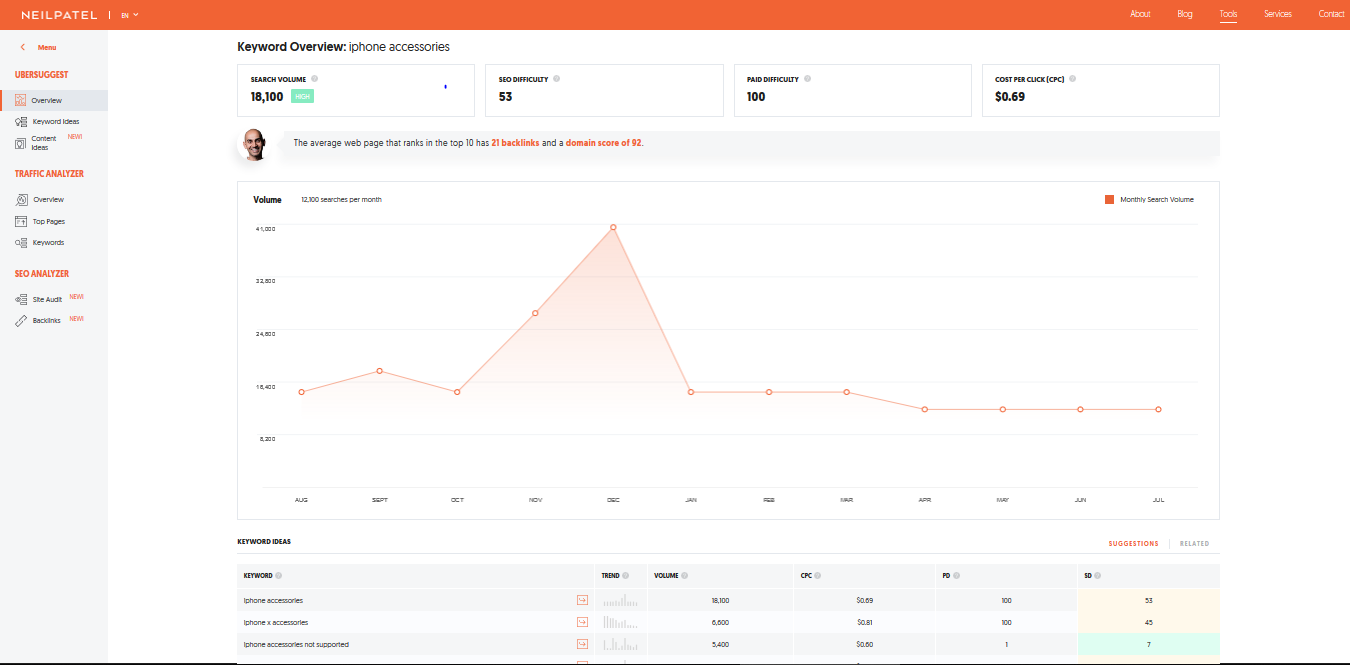This screenshot has height=665, width=1350.
Task: Click the Backlinks chain icon
Action: [x=21, y=321]
